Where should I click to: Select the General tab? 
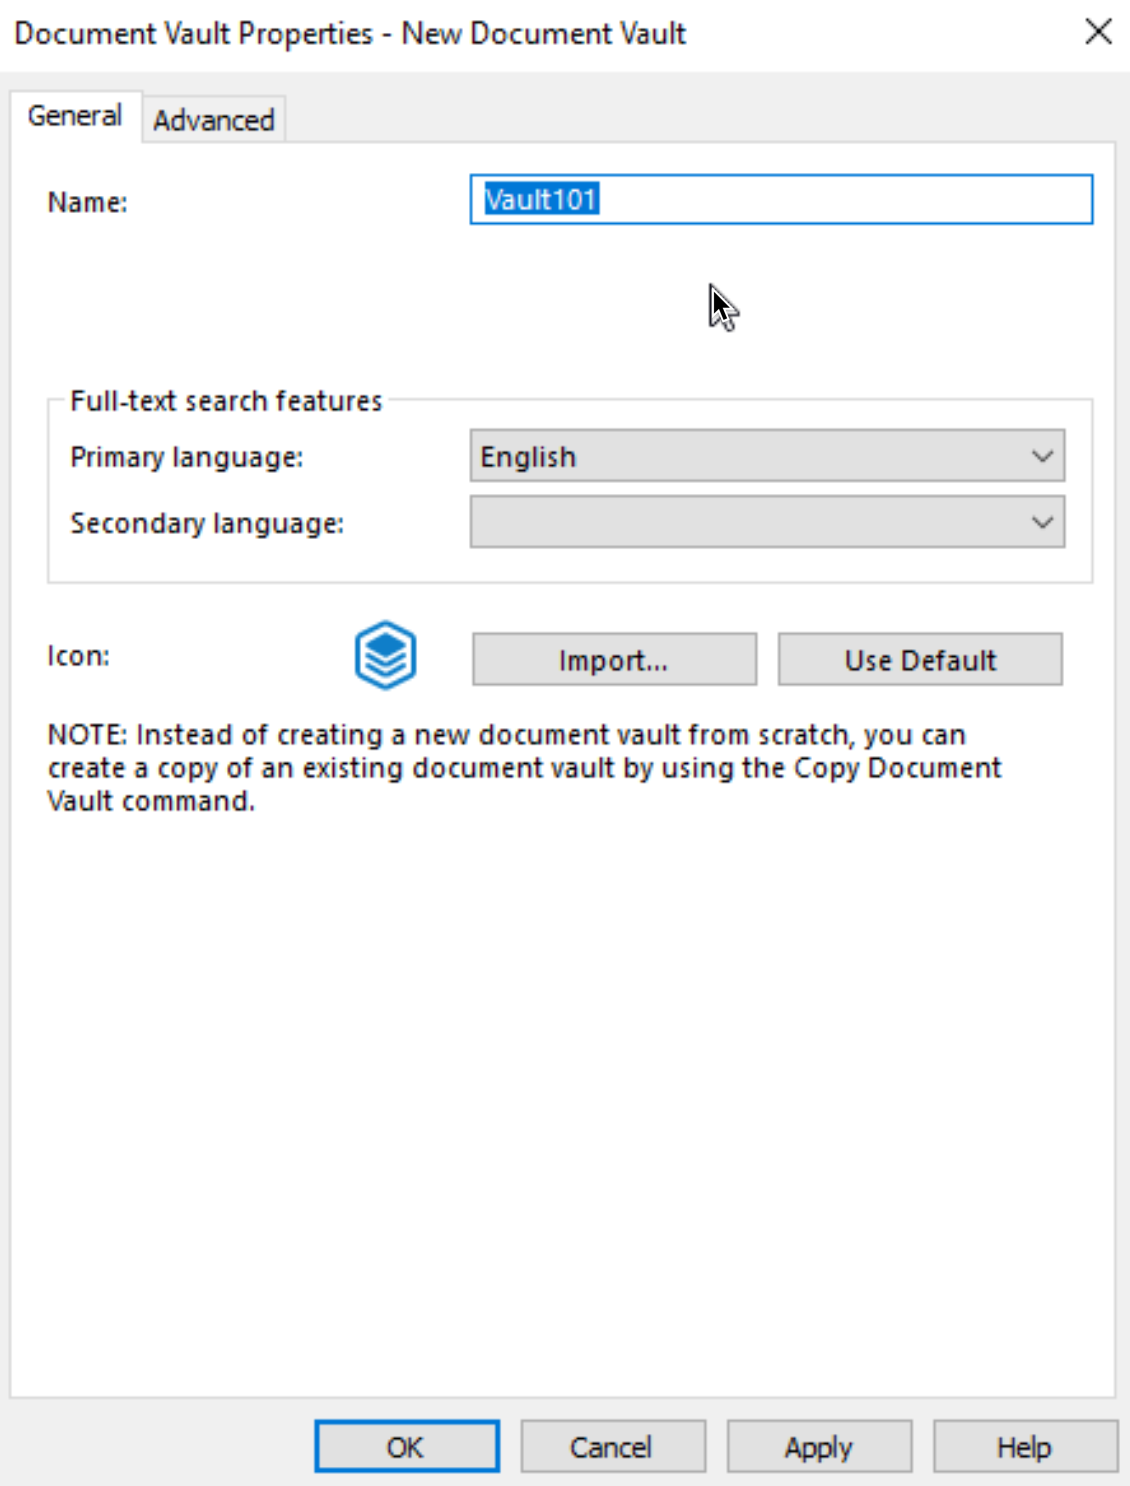coord(75,116)
